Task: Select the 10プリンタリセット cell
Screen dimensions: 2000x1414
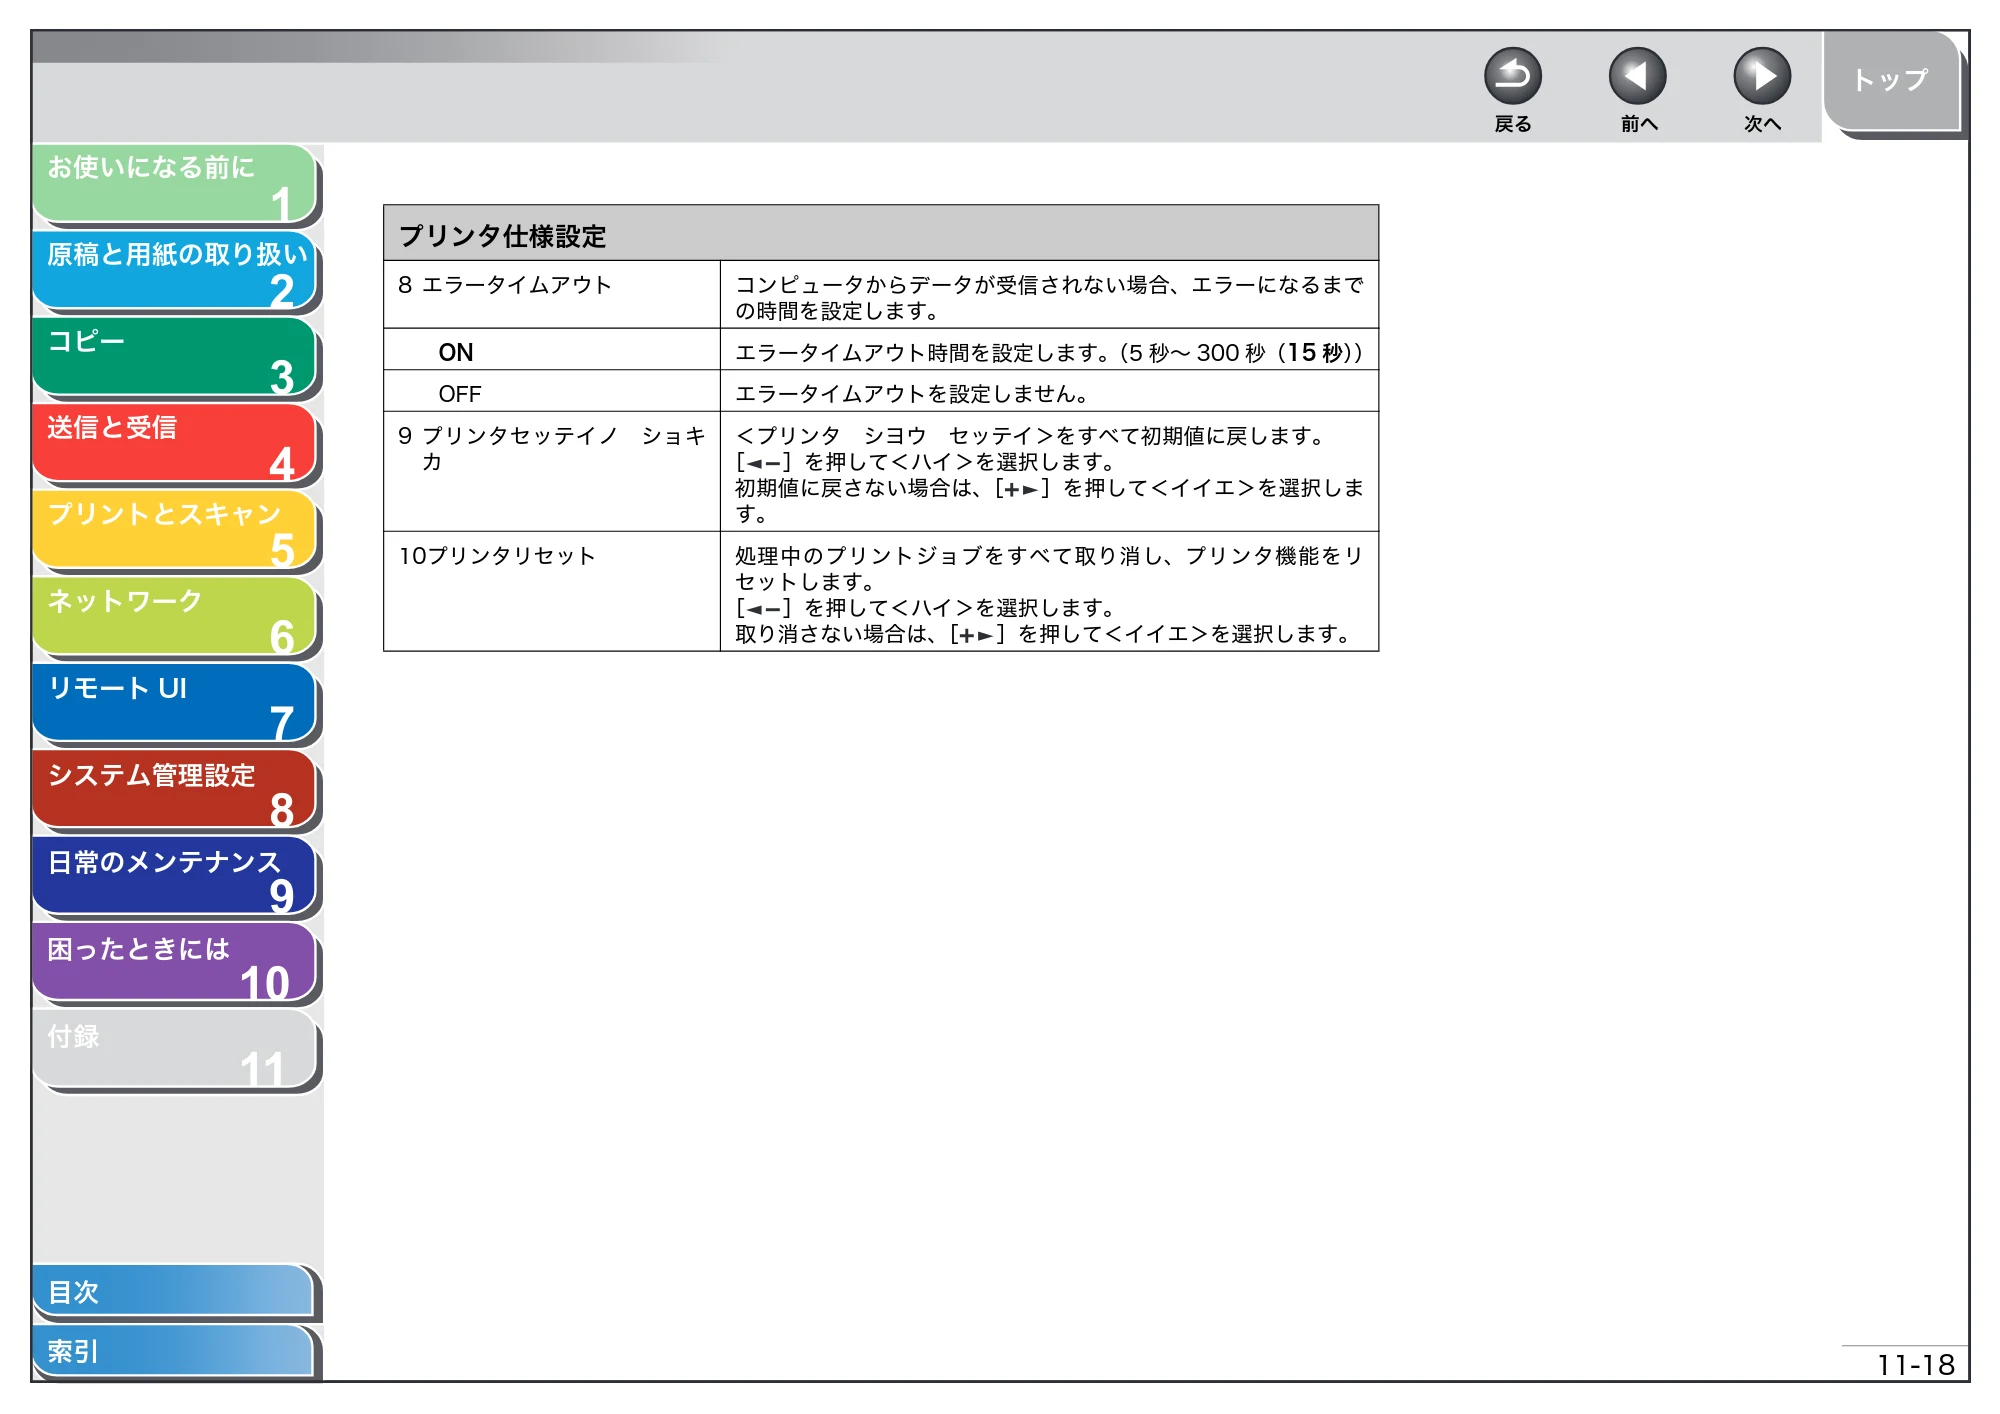Action: (552, 592)
